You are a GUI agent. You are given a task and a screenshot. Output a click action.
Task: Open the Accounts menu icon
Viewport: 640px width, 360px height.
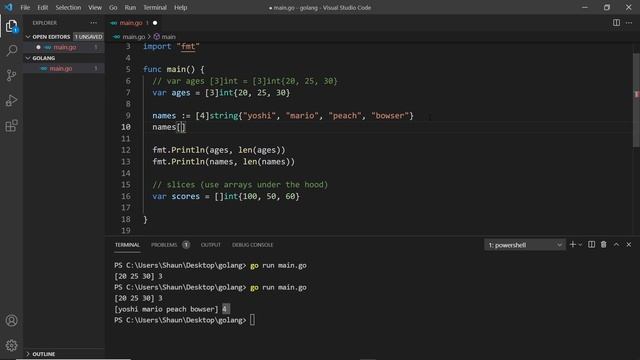pos(11,321)
